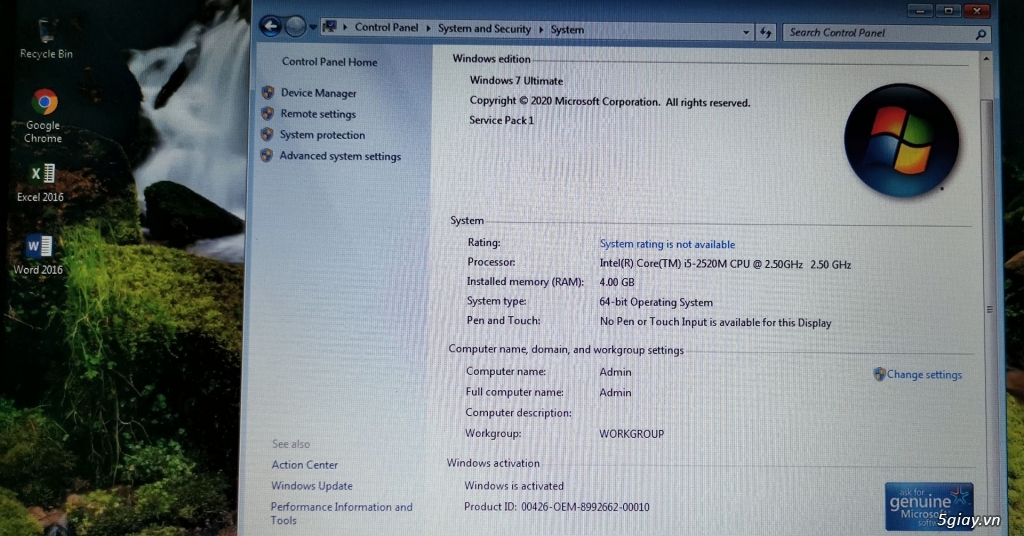Open Advanced system settings
This screenshot has height=536, width=1024.
(340, 156)
